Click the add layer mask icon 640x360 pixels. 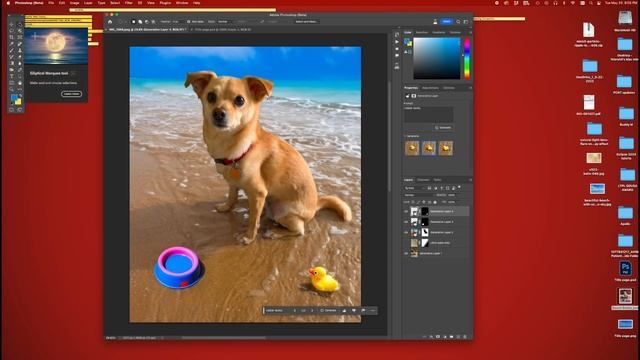pyautogui.click(x=438, y=337)
